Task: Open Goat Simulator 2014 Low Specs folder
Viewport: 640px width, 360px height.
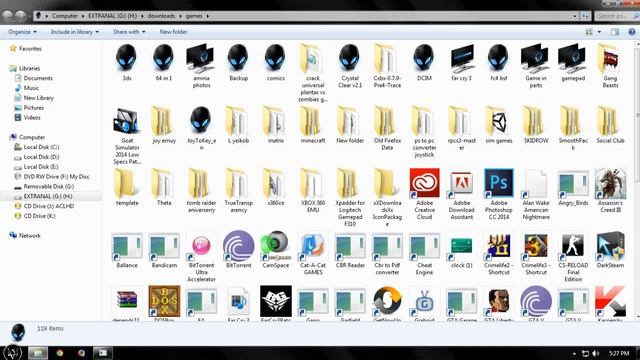Action: [127, 121]
